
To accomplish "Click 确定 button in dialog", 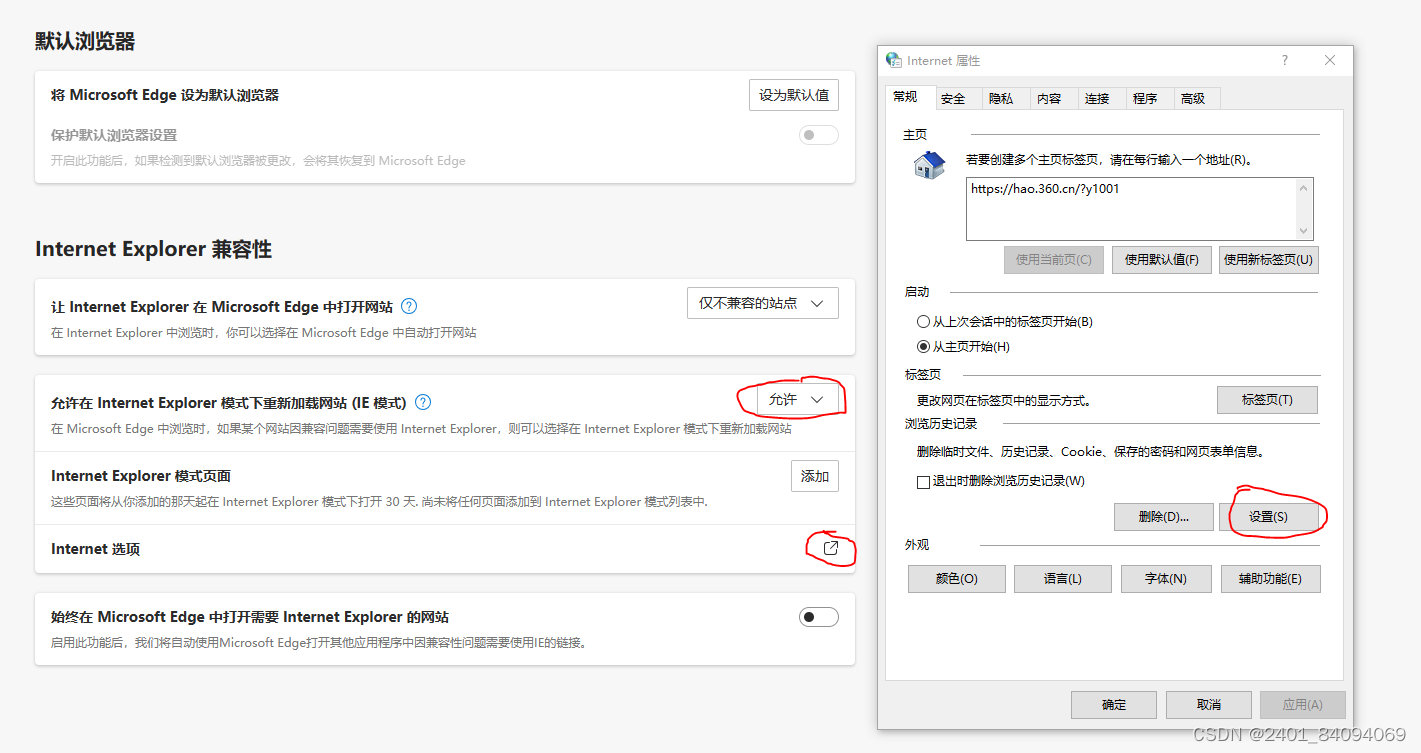I will click(1114, 705).
